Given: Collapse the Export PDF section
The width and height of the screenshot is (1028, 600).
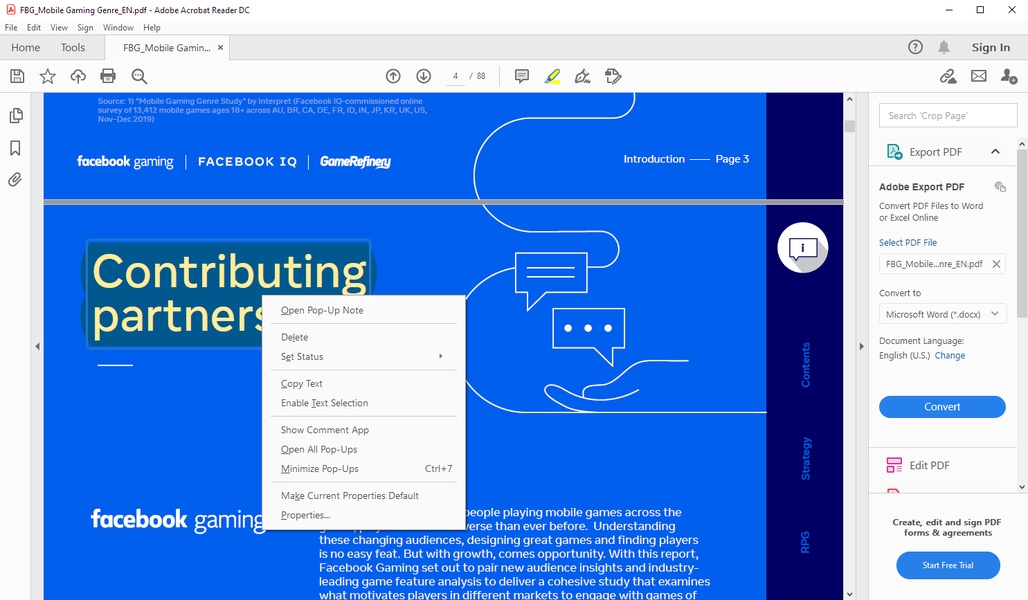Looking at the screenshot, I should tap(995, 152).
